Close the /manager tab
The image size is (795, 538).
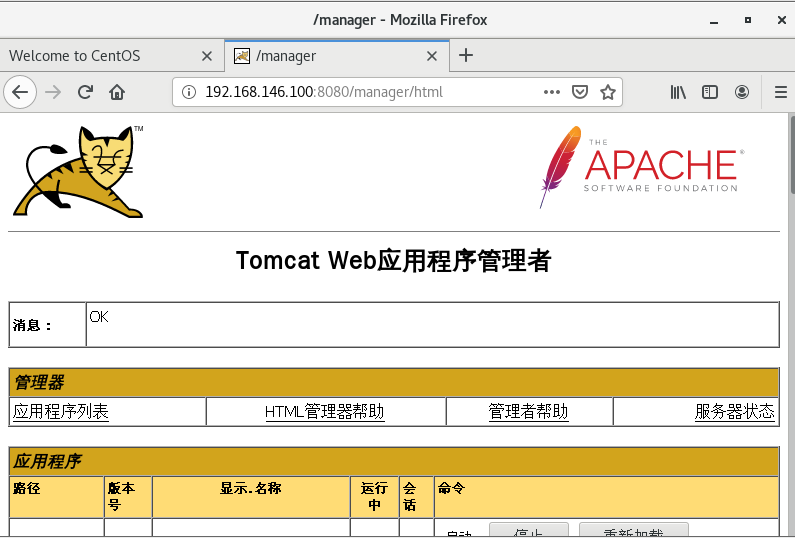coord(432,56)
